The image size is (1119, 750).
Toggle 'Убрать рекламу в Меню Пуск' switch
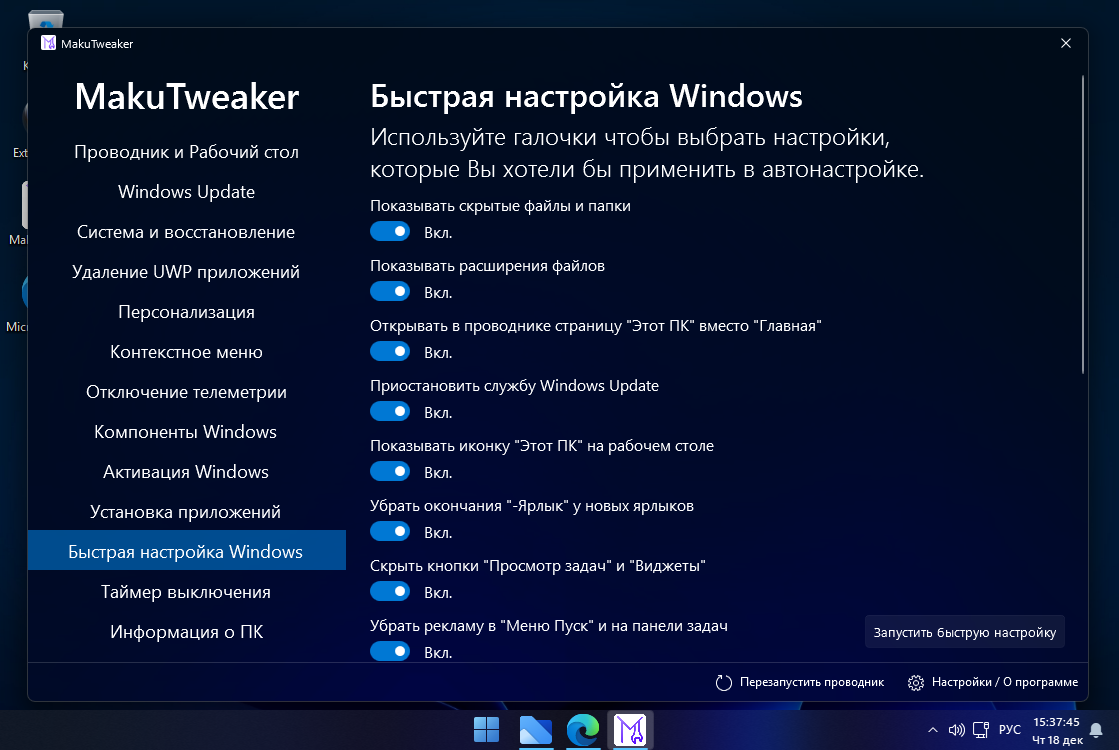[x=390, y=651]
